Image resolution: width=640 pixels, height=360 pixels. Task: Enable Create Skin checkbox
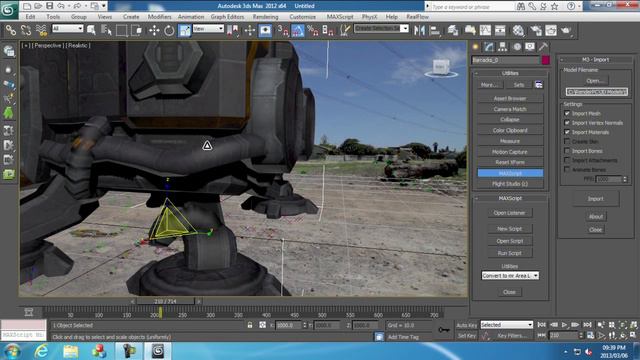567,141
